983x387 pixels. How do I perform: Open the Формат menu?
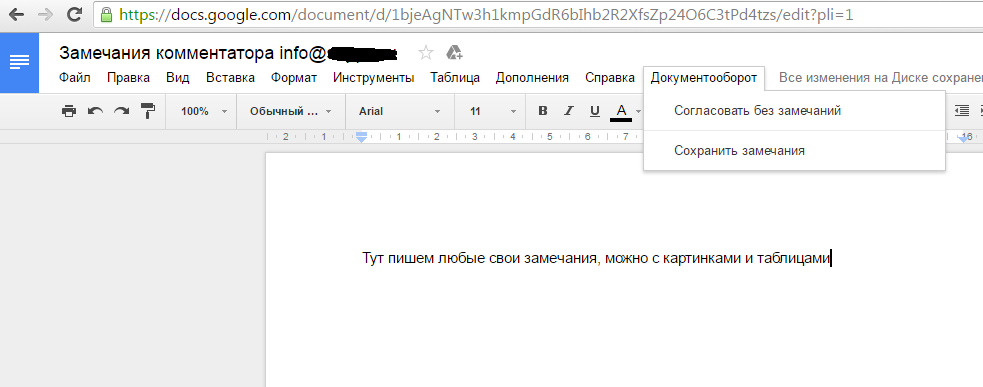294,78
